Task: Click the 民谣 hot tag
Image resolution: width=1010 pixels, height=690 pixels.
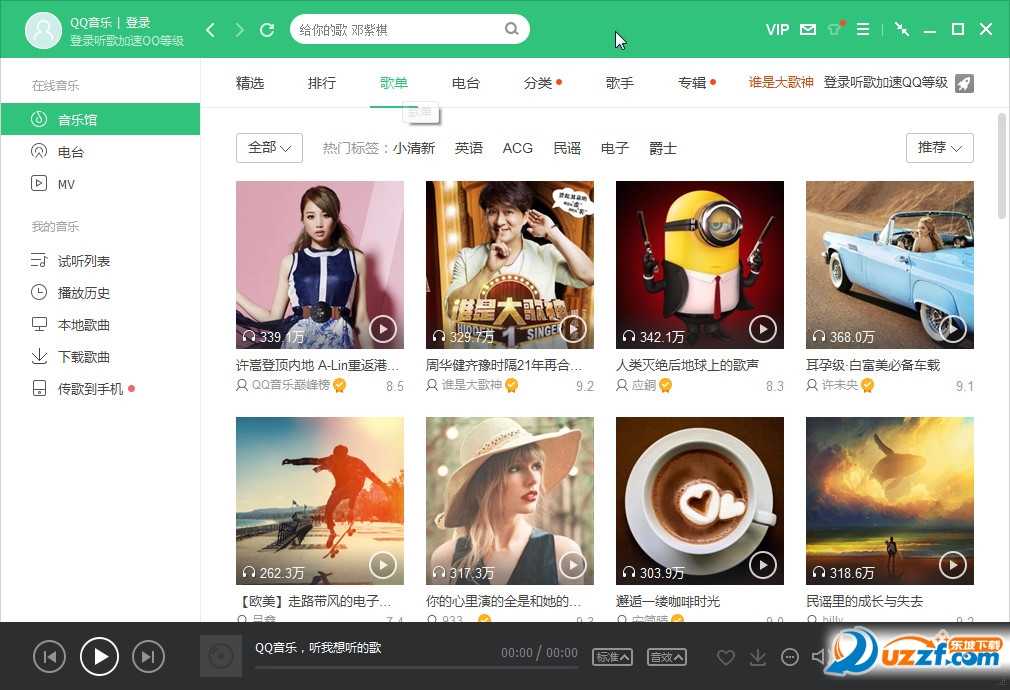Action: (x=566, y=147)
